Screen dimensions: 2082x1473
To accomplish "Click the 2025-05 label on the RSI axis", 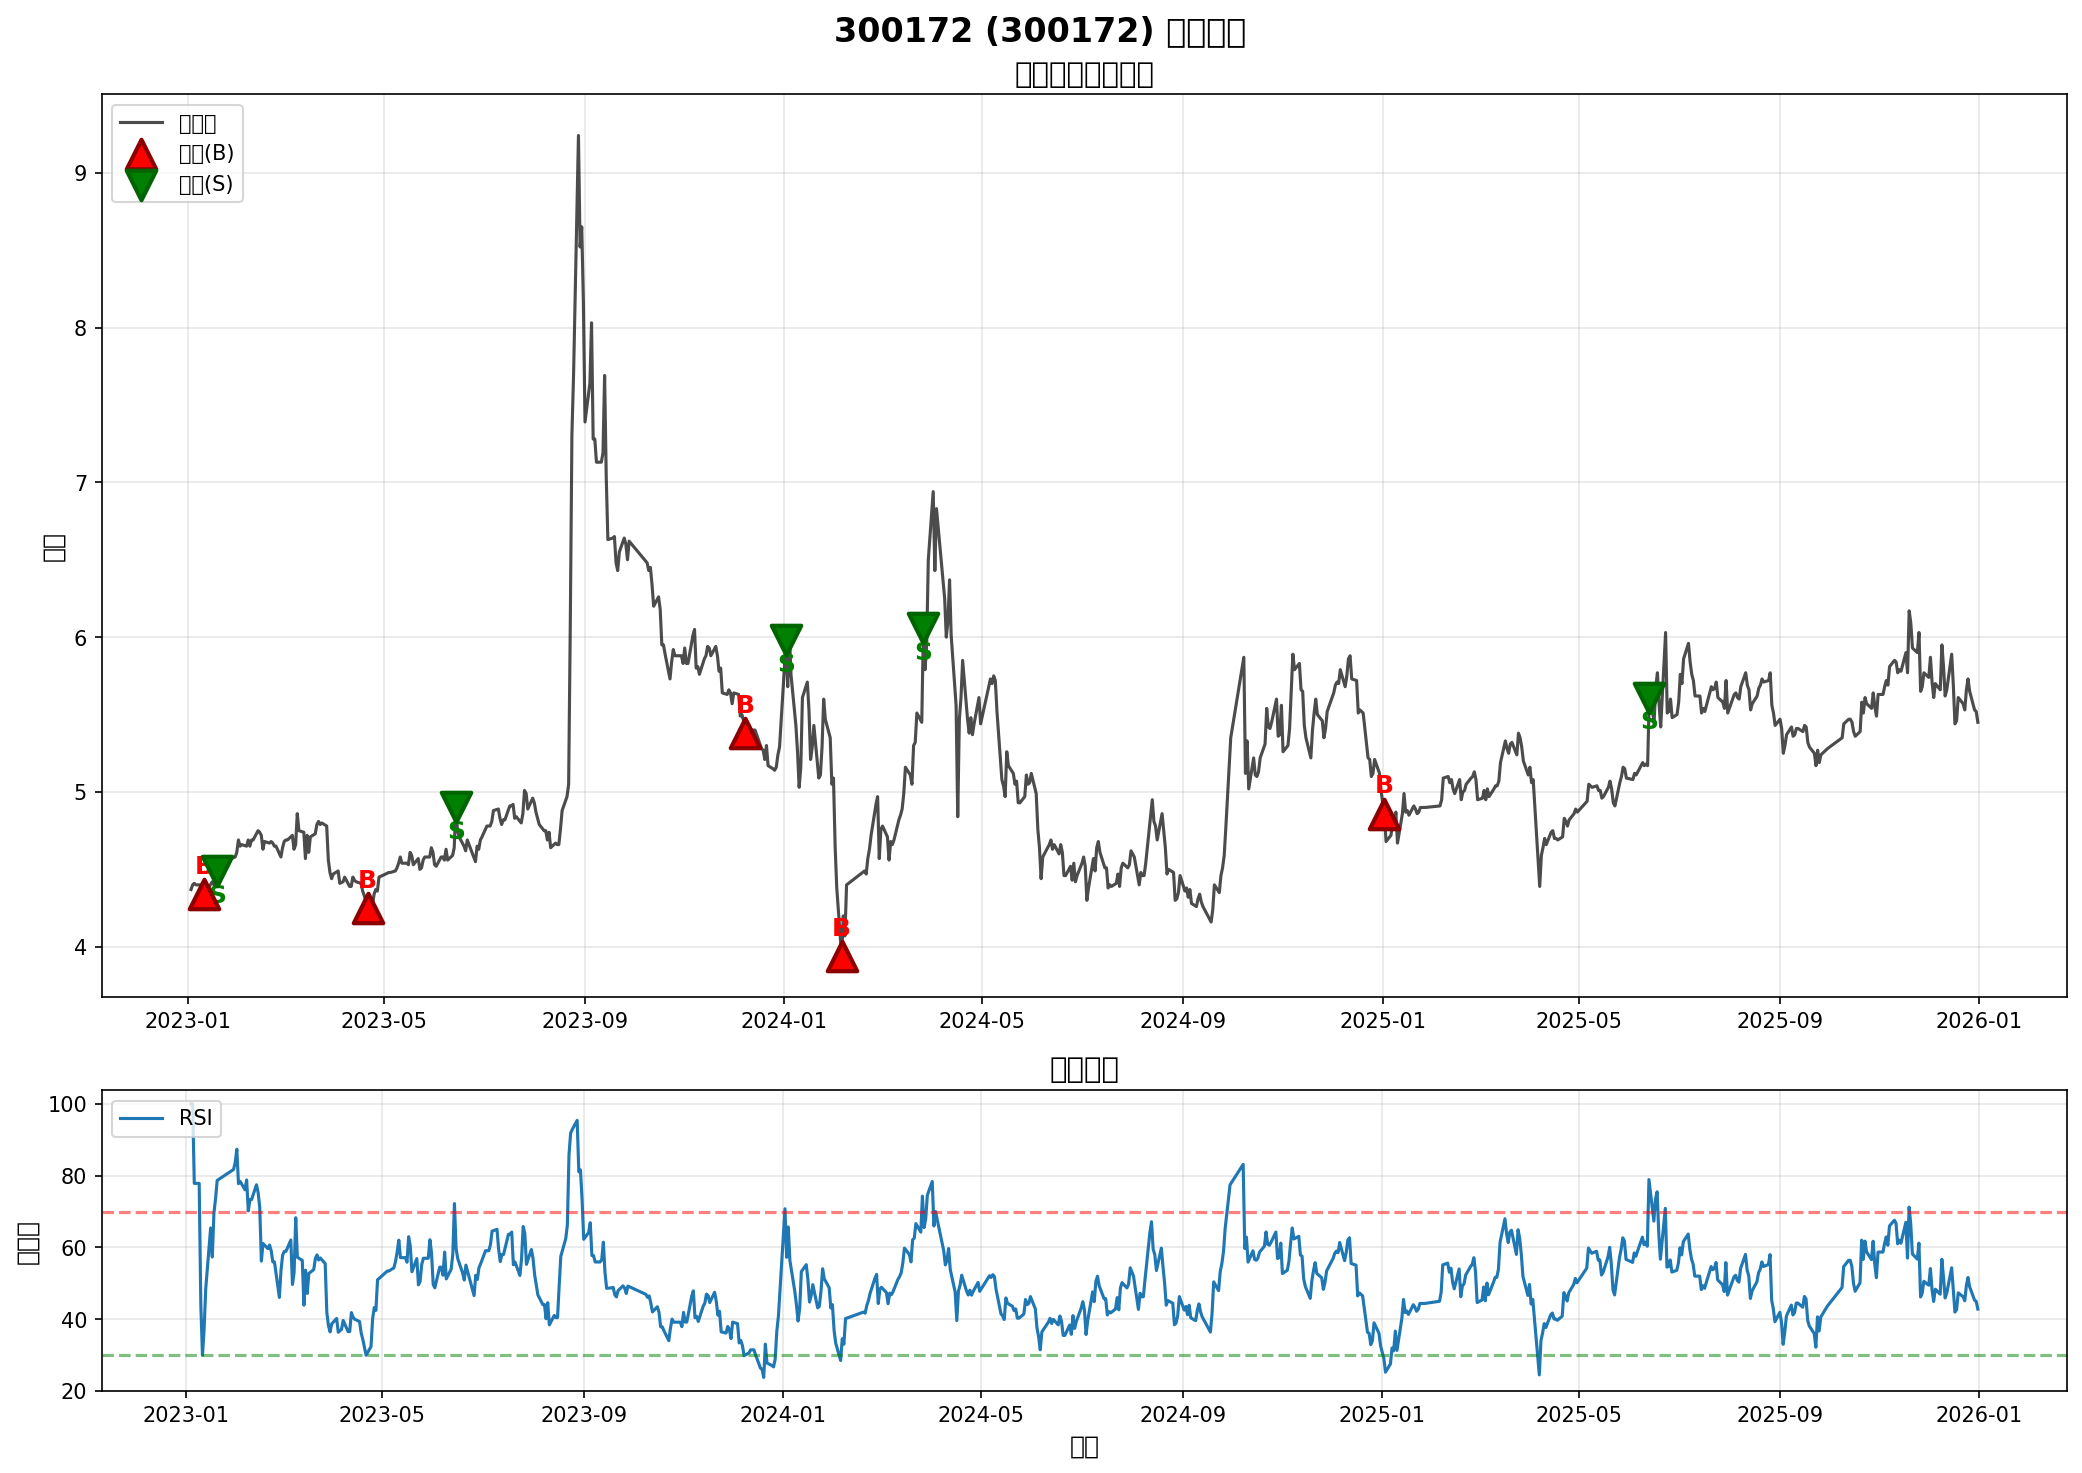I will pos(1578,1415).
